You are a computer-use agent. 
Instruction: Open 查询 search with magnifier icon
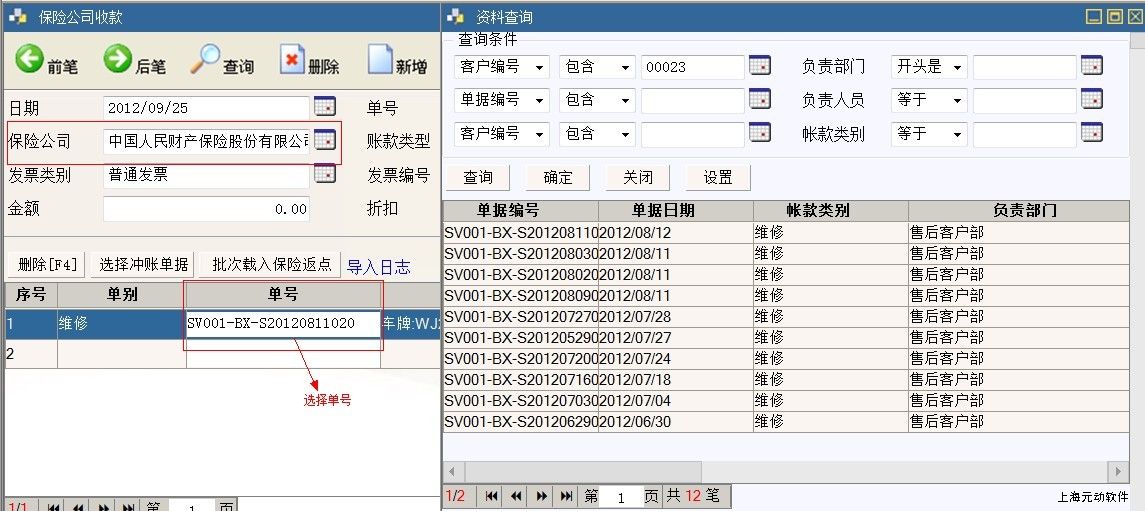coord(205,60)
